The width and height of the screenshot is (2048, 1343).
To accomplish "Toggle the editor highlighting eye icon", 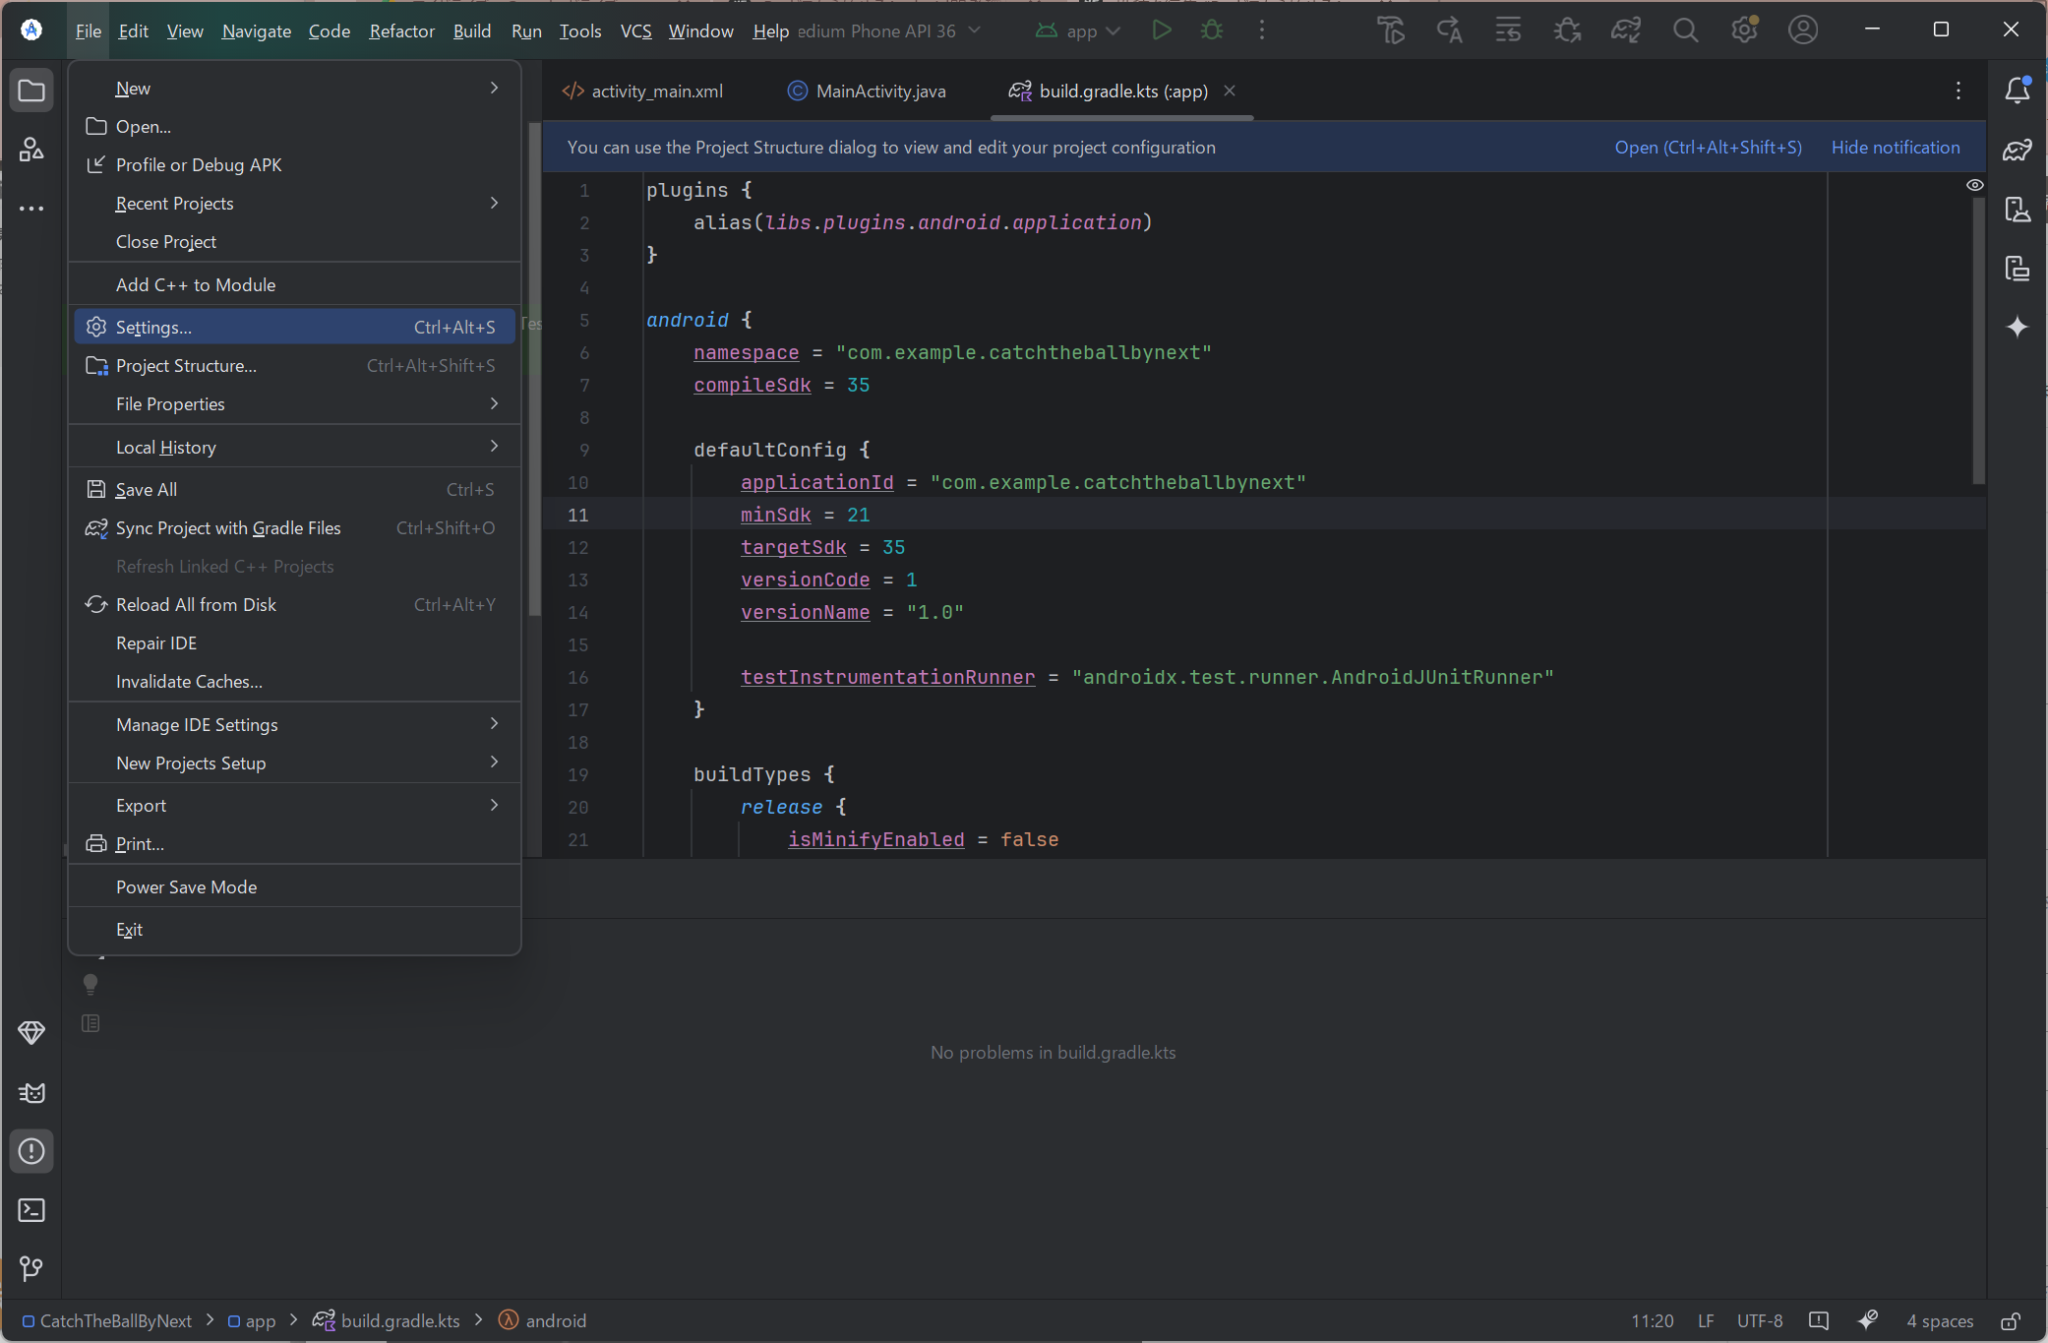I will point(1975,184).
